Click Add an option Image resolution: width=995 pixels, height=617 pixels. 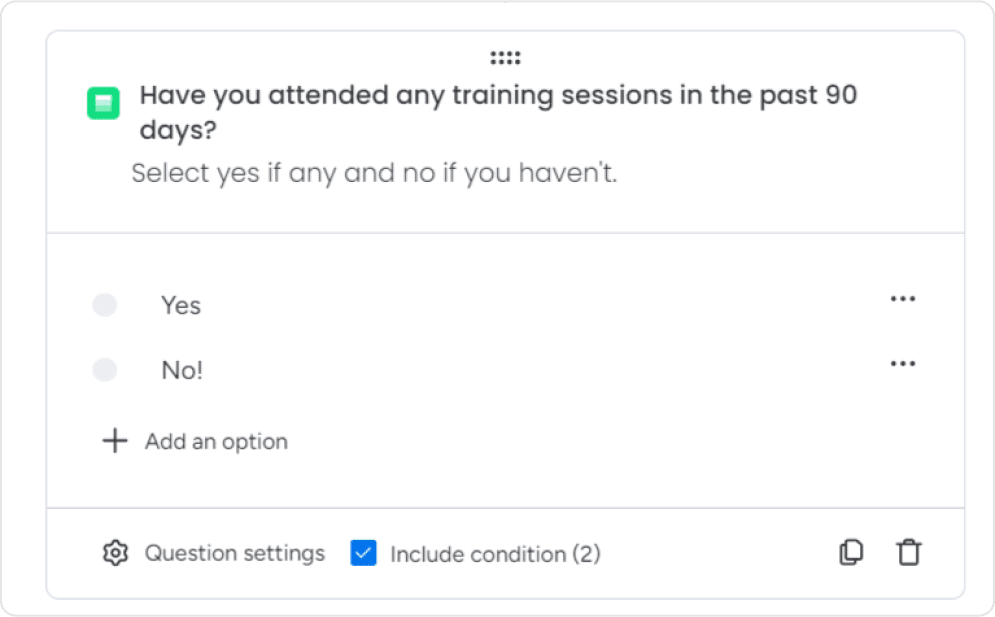point(216,440)
